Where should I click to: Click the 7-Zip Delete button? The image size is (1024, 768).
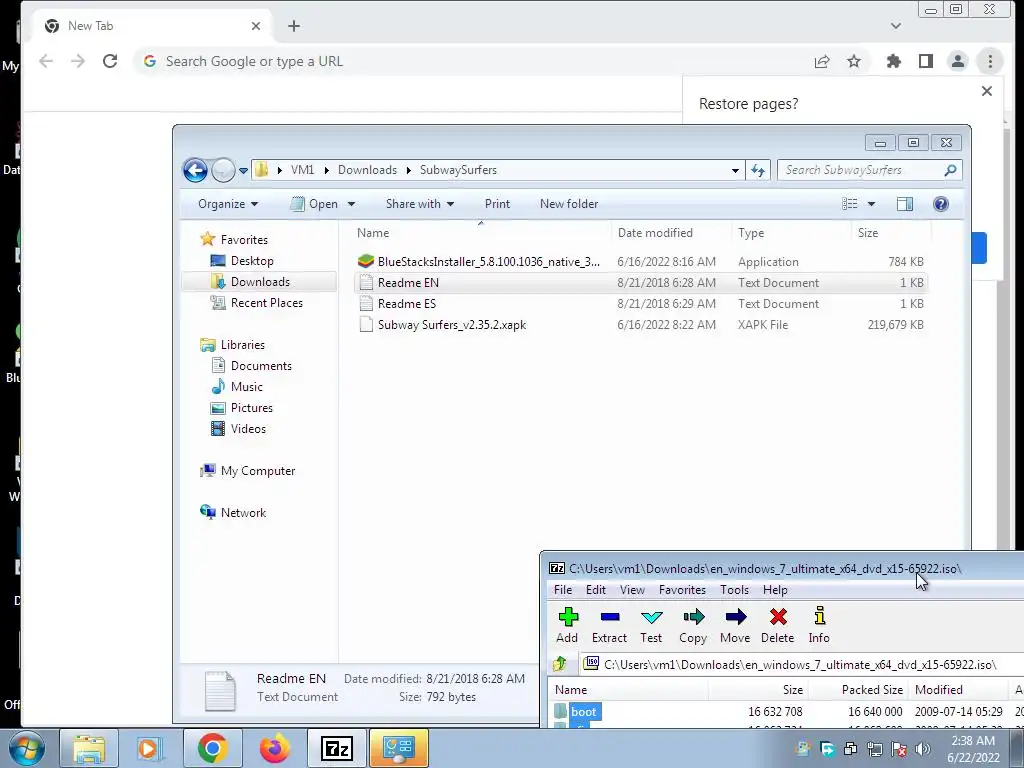pos(778,625)
